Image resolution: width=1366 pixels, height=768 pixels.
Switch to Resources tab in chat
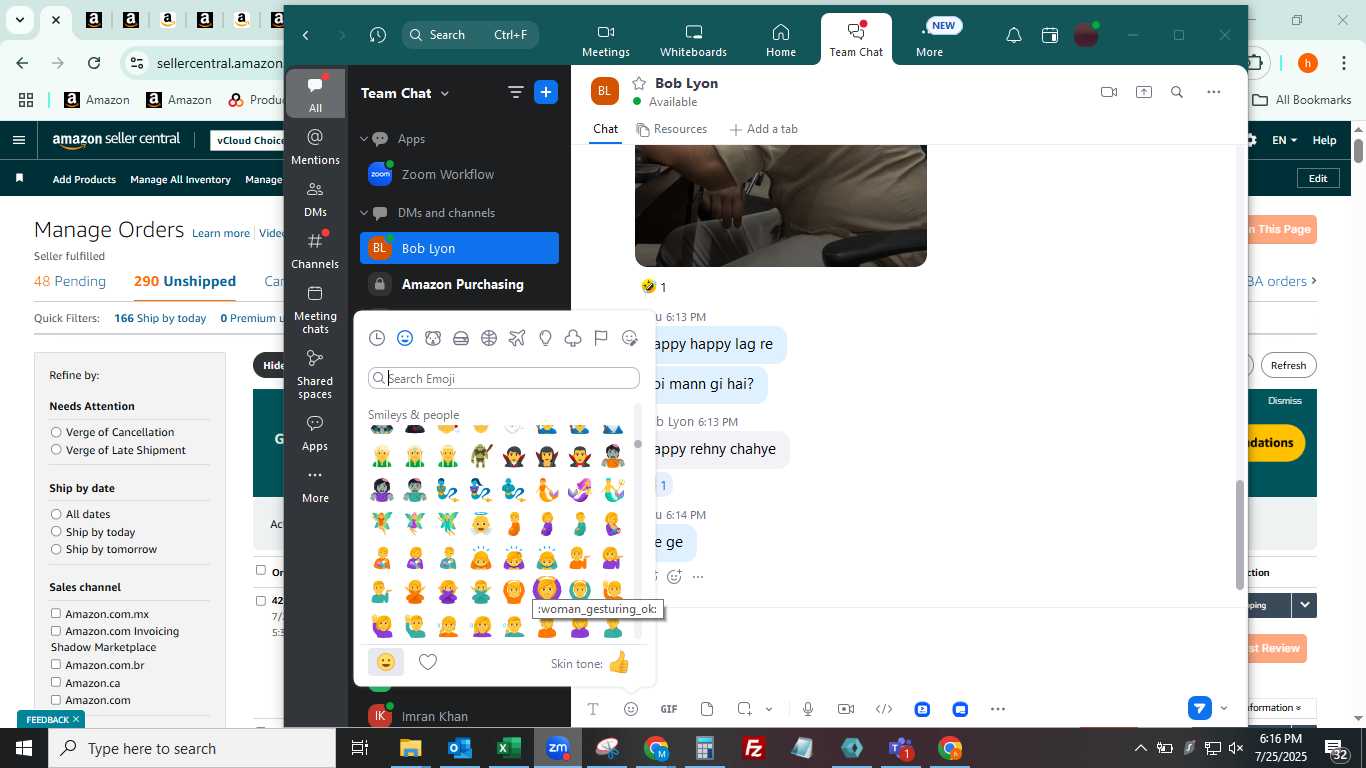[x=671, y=129]
